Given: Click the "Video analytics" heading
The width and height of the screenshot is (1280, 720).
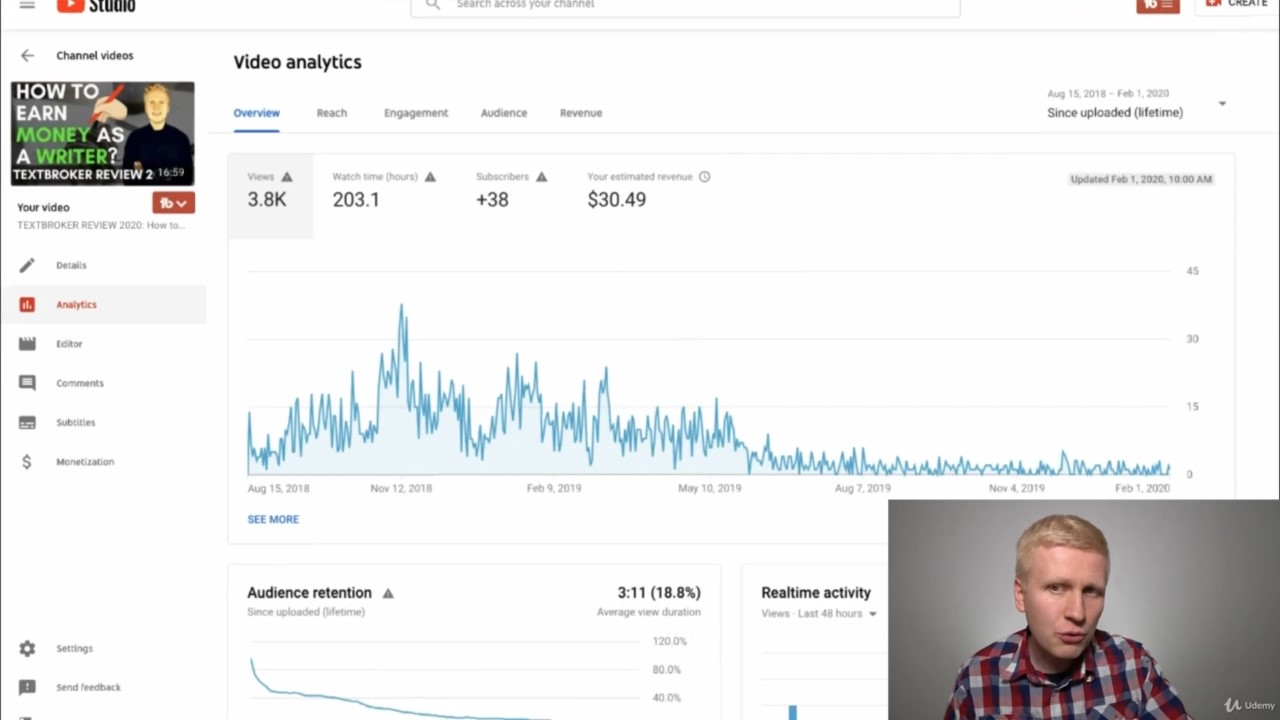Looking at the screenshot, I should point(298,62).
